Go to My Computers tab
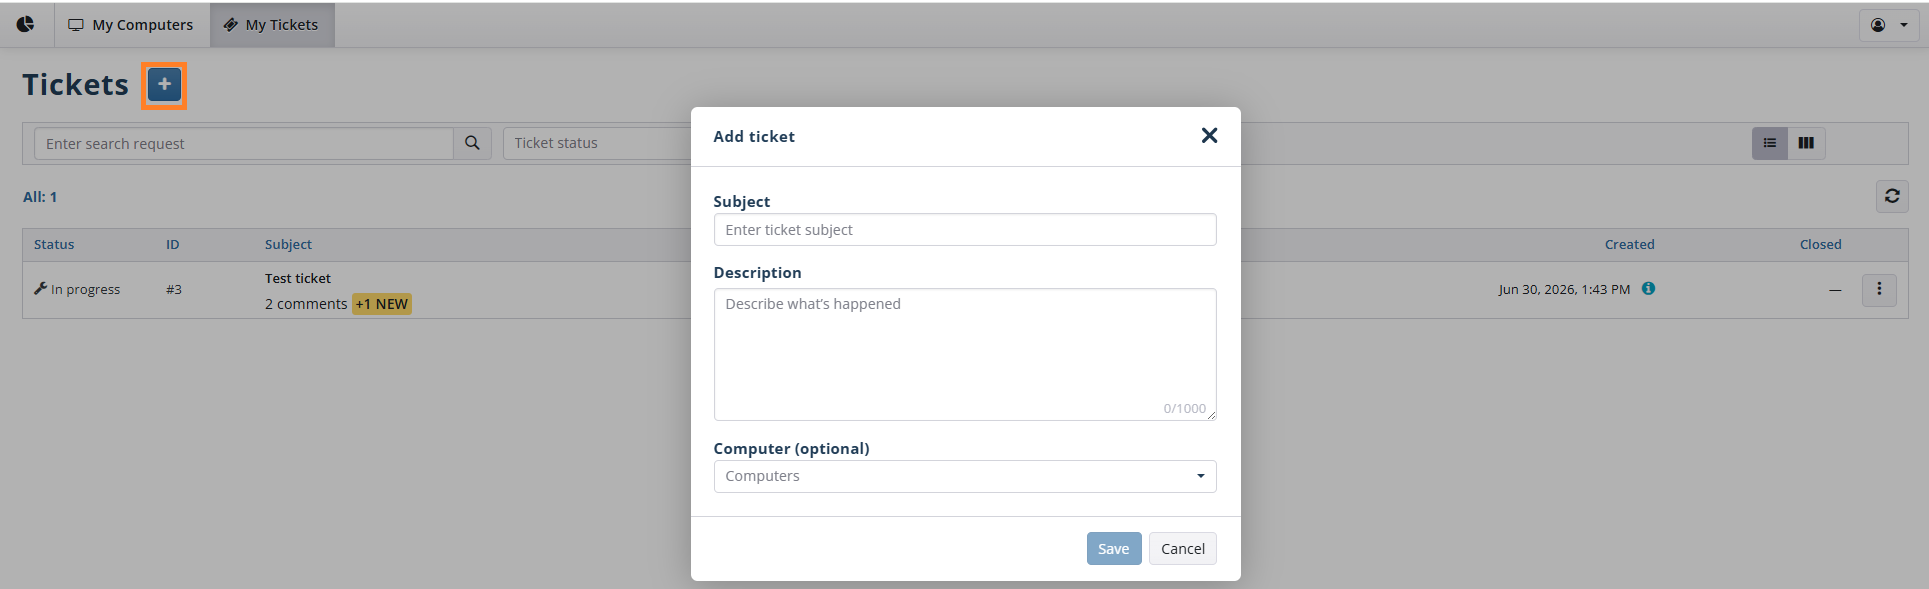The image size is (1929, 589). pyautogui.click(x=131, y=25)
